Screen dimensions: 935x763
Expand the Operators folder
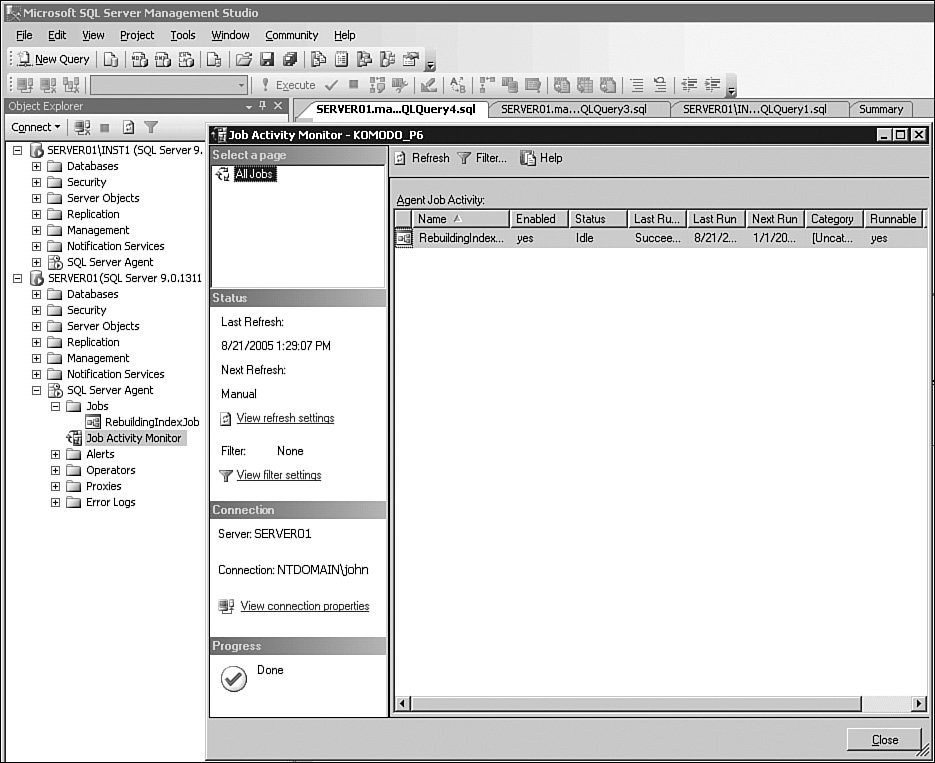click(55, 470)
